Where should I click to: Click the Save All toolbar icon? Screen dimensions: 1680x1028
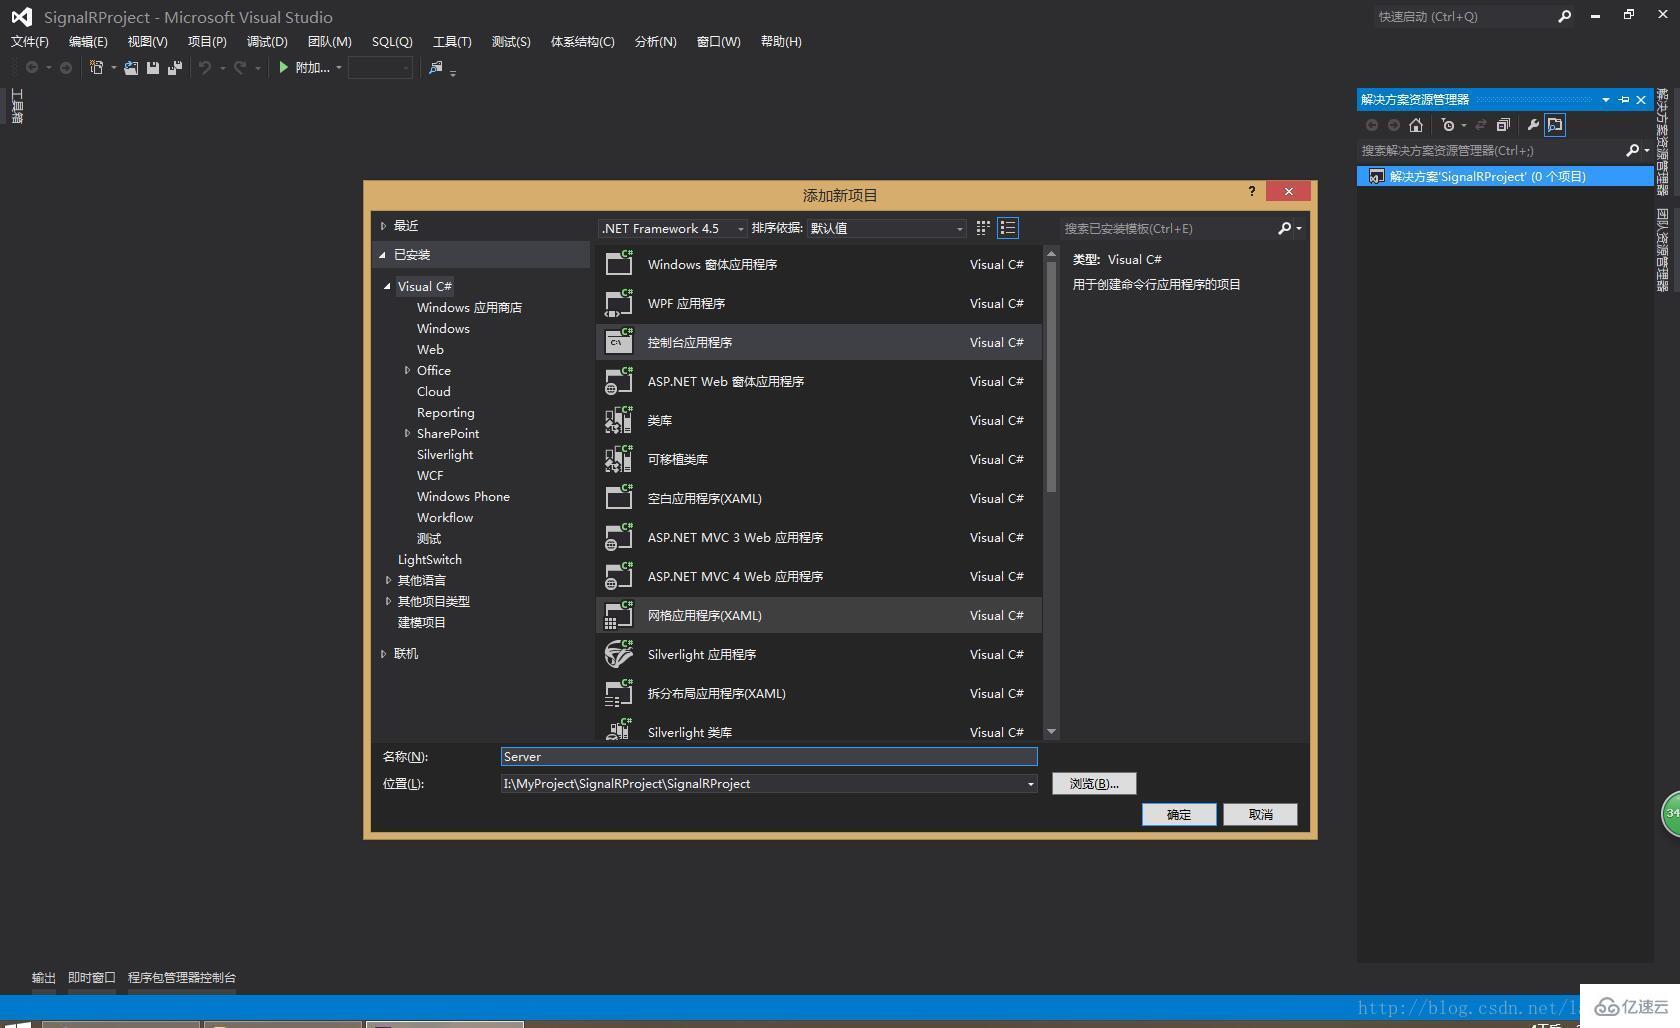click(175, 67)
